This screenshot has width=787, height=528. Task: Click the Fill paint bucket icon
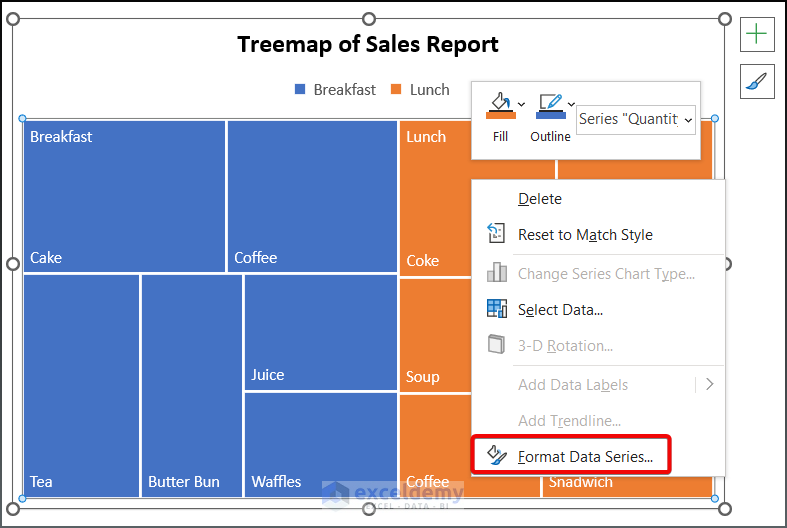(499, 104)
